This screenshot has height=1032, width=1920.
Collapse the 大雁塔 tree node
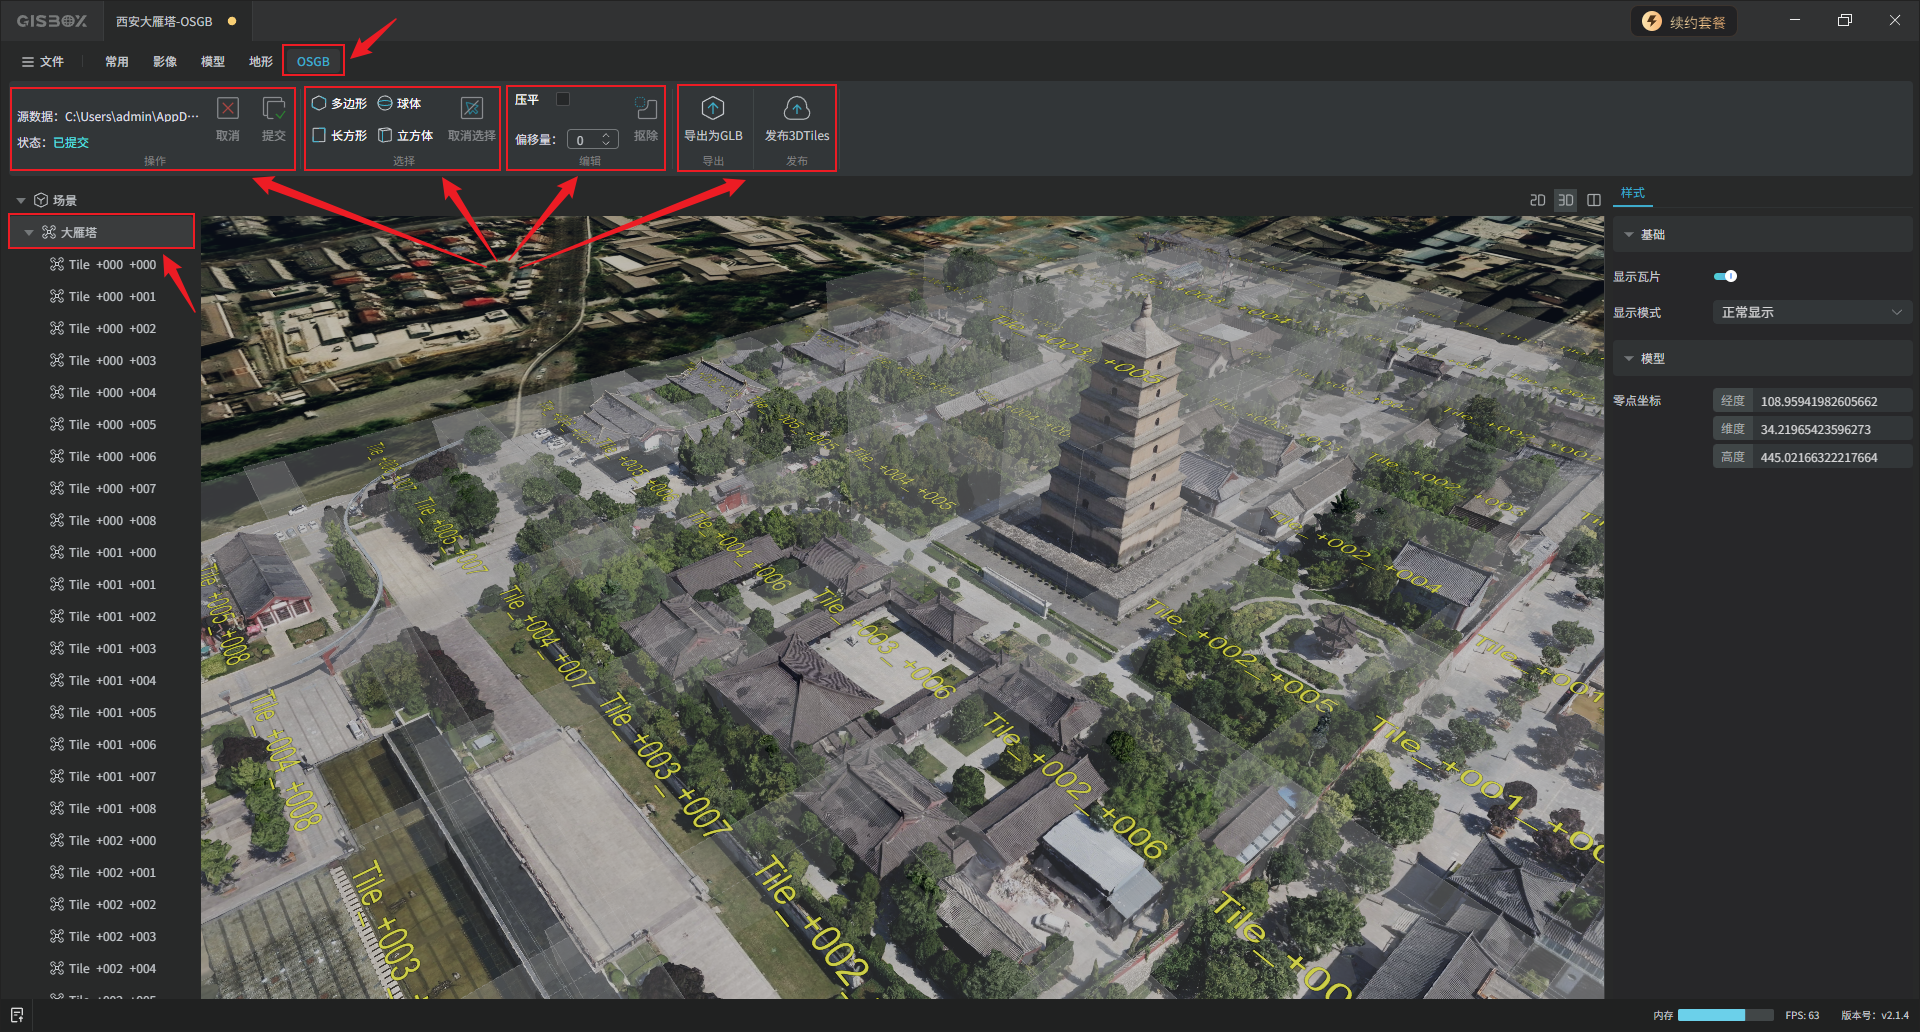29,233
